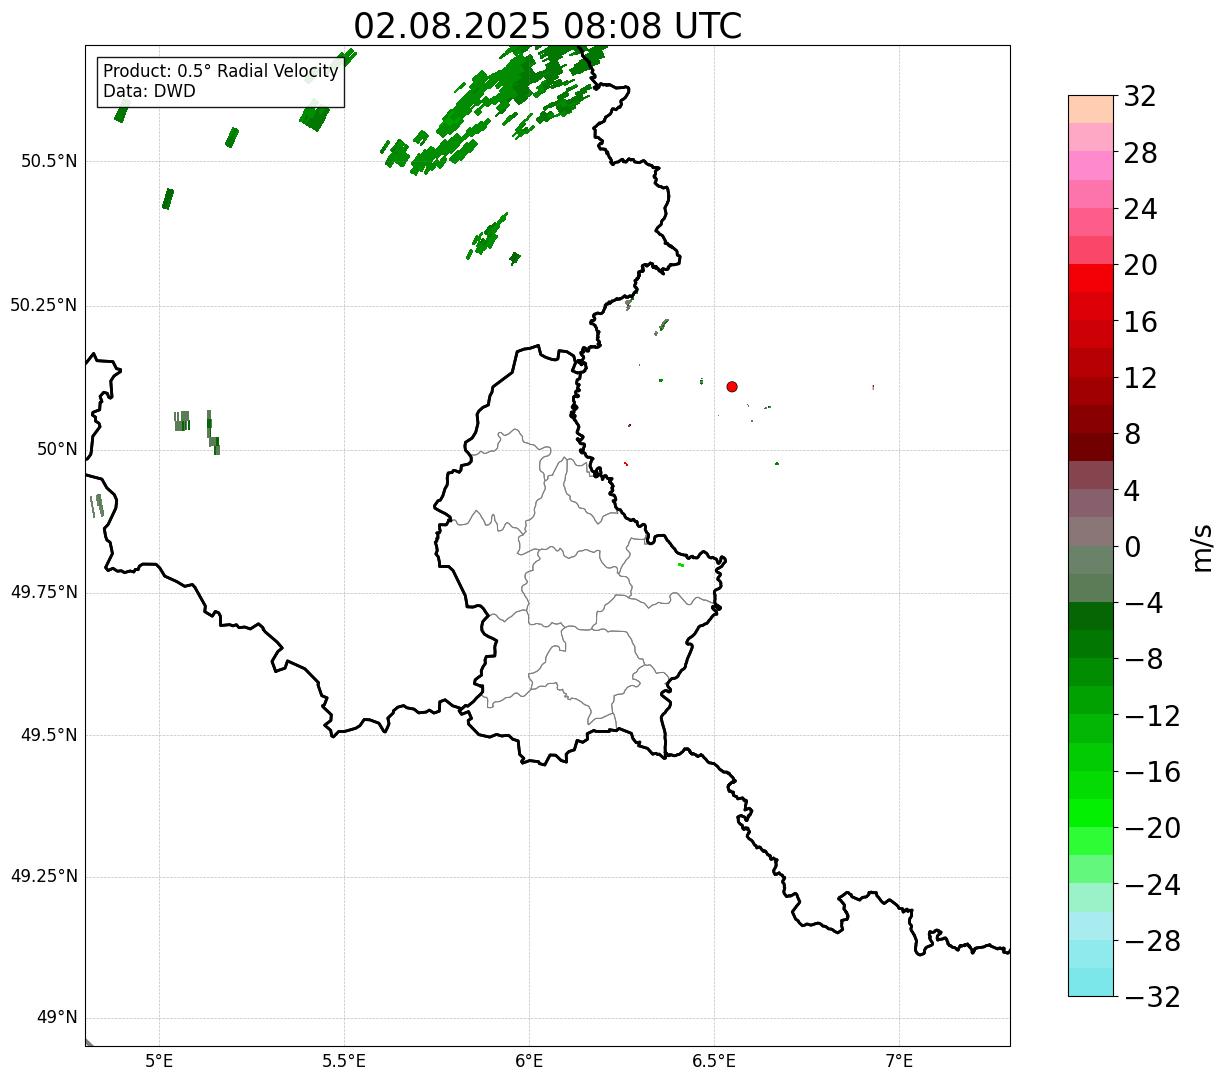Image resolution: width=1225 pixels, height=1081 pixels.
Task: Click the "Data: DWD" legend line
Action: tap(149, 91)
